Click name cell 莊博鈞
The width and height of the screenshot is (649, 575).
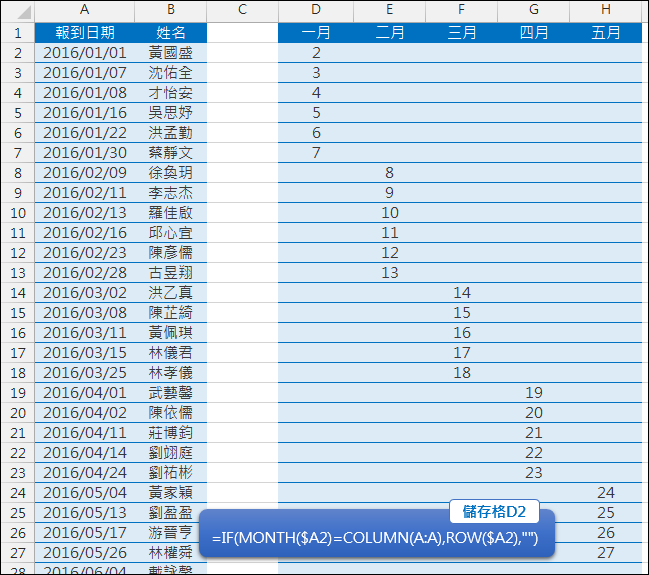pos(171,433)
